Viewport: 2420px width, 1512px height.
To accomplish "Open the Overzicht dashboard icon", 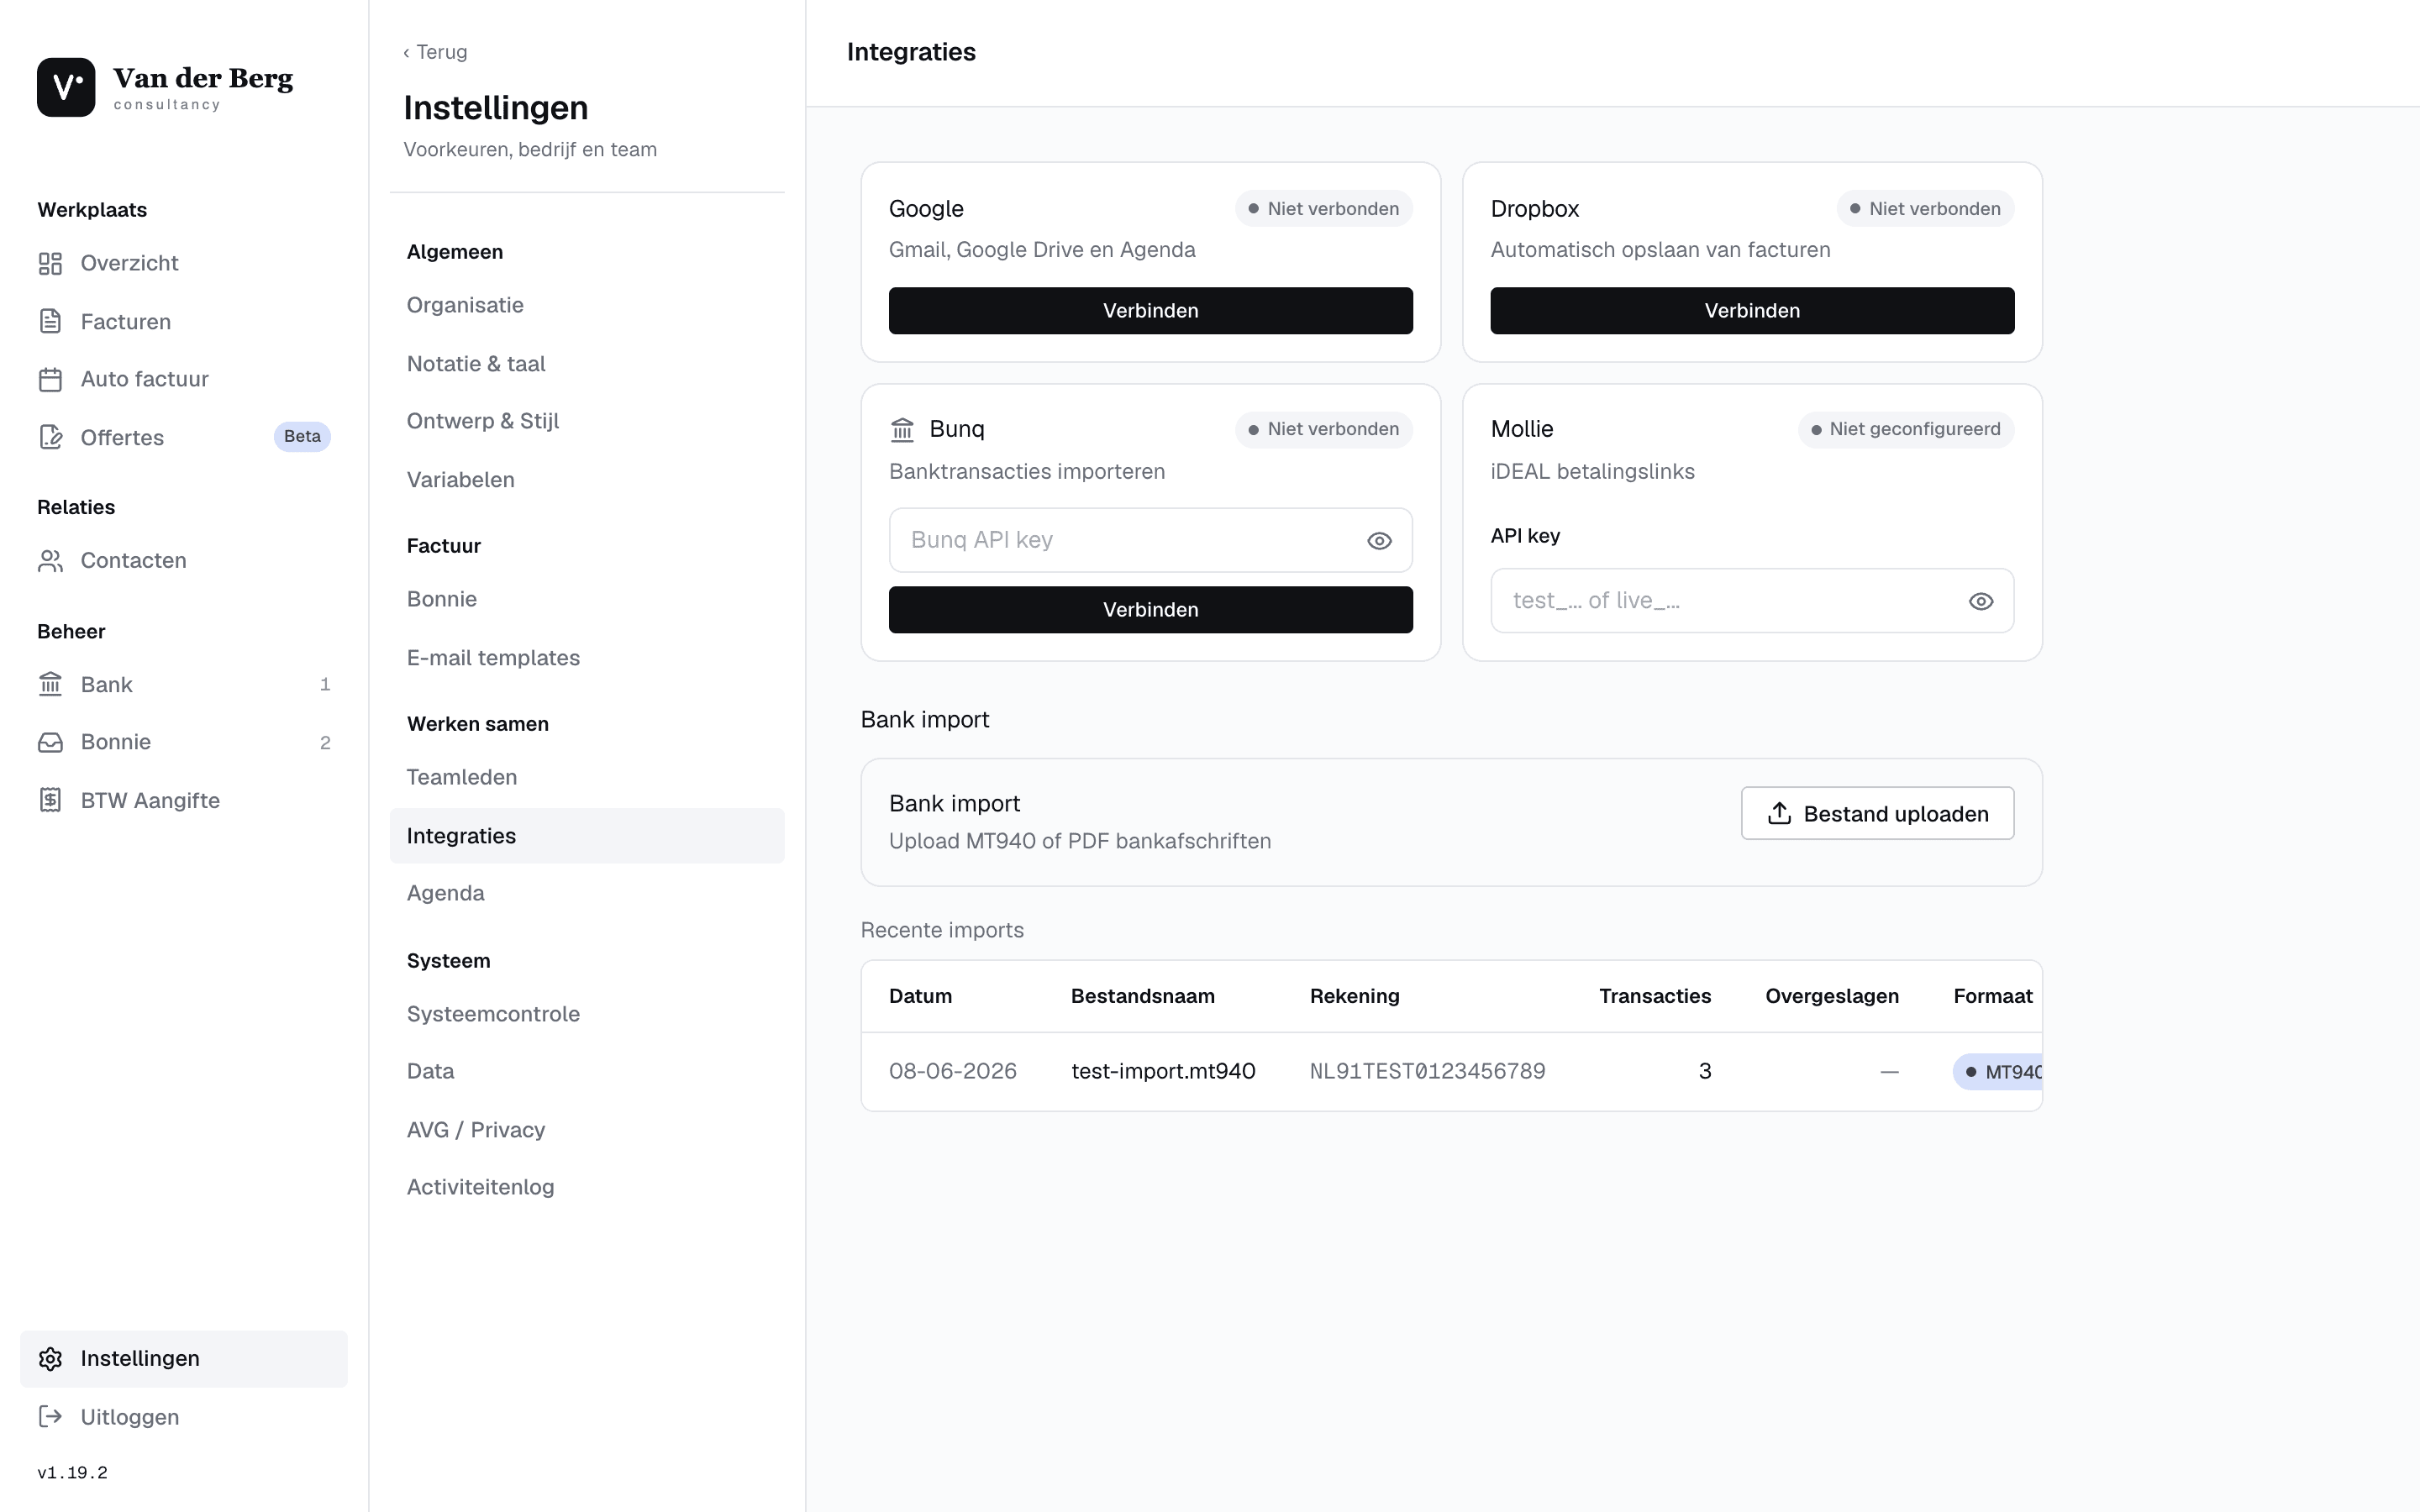I will coord(50,263).
